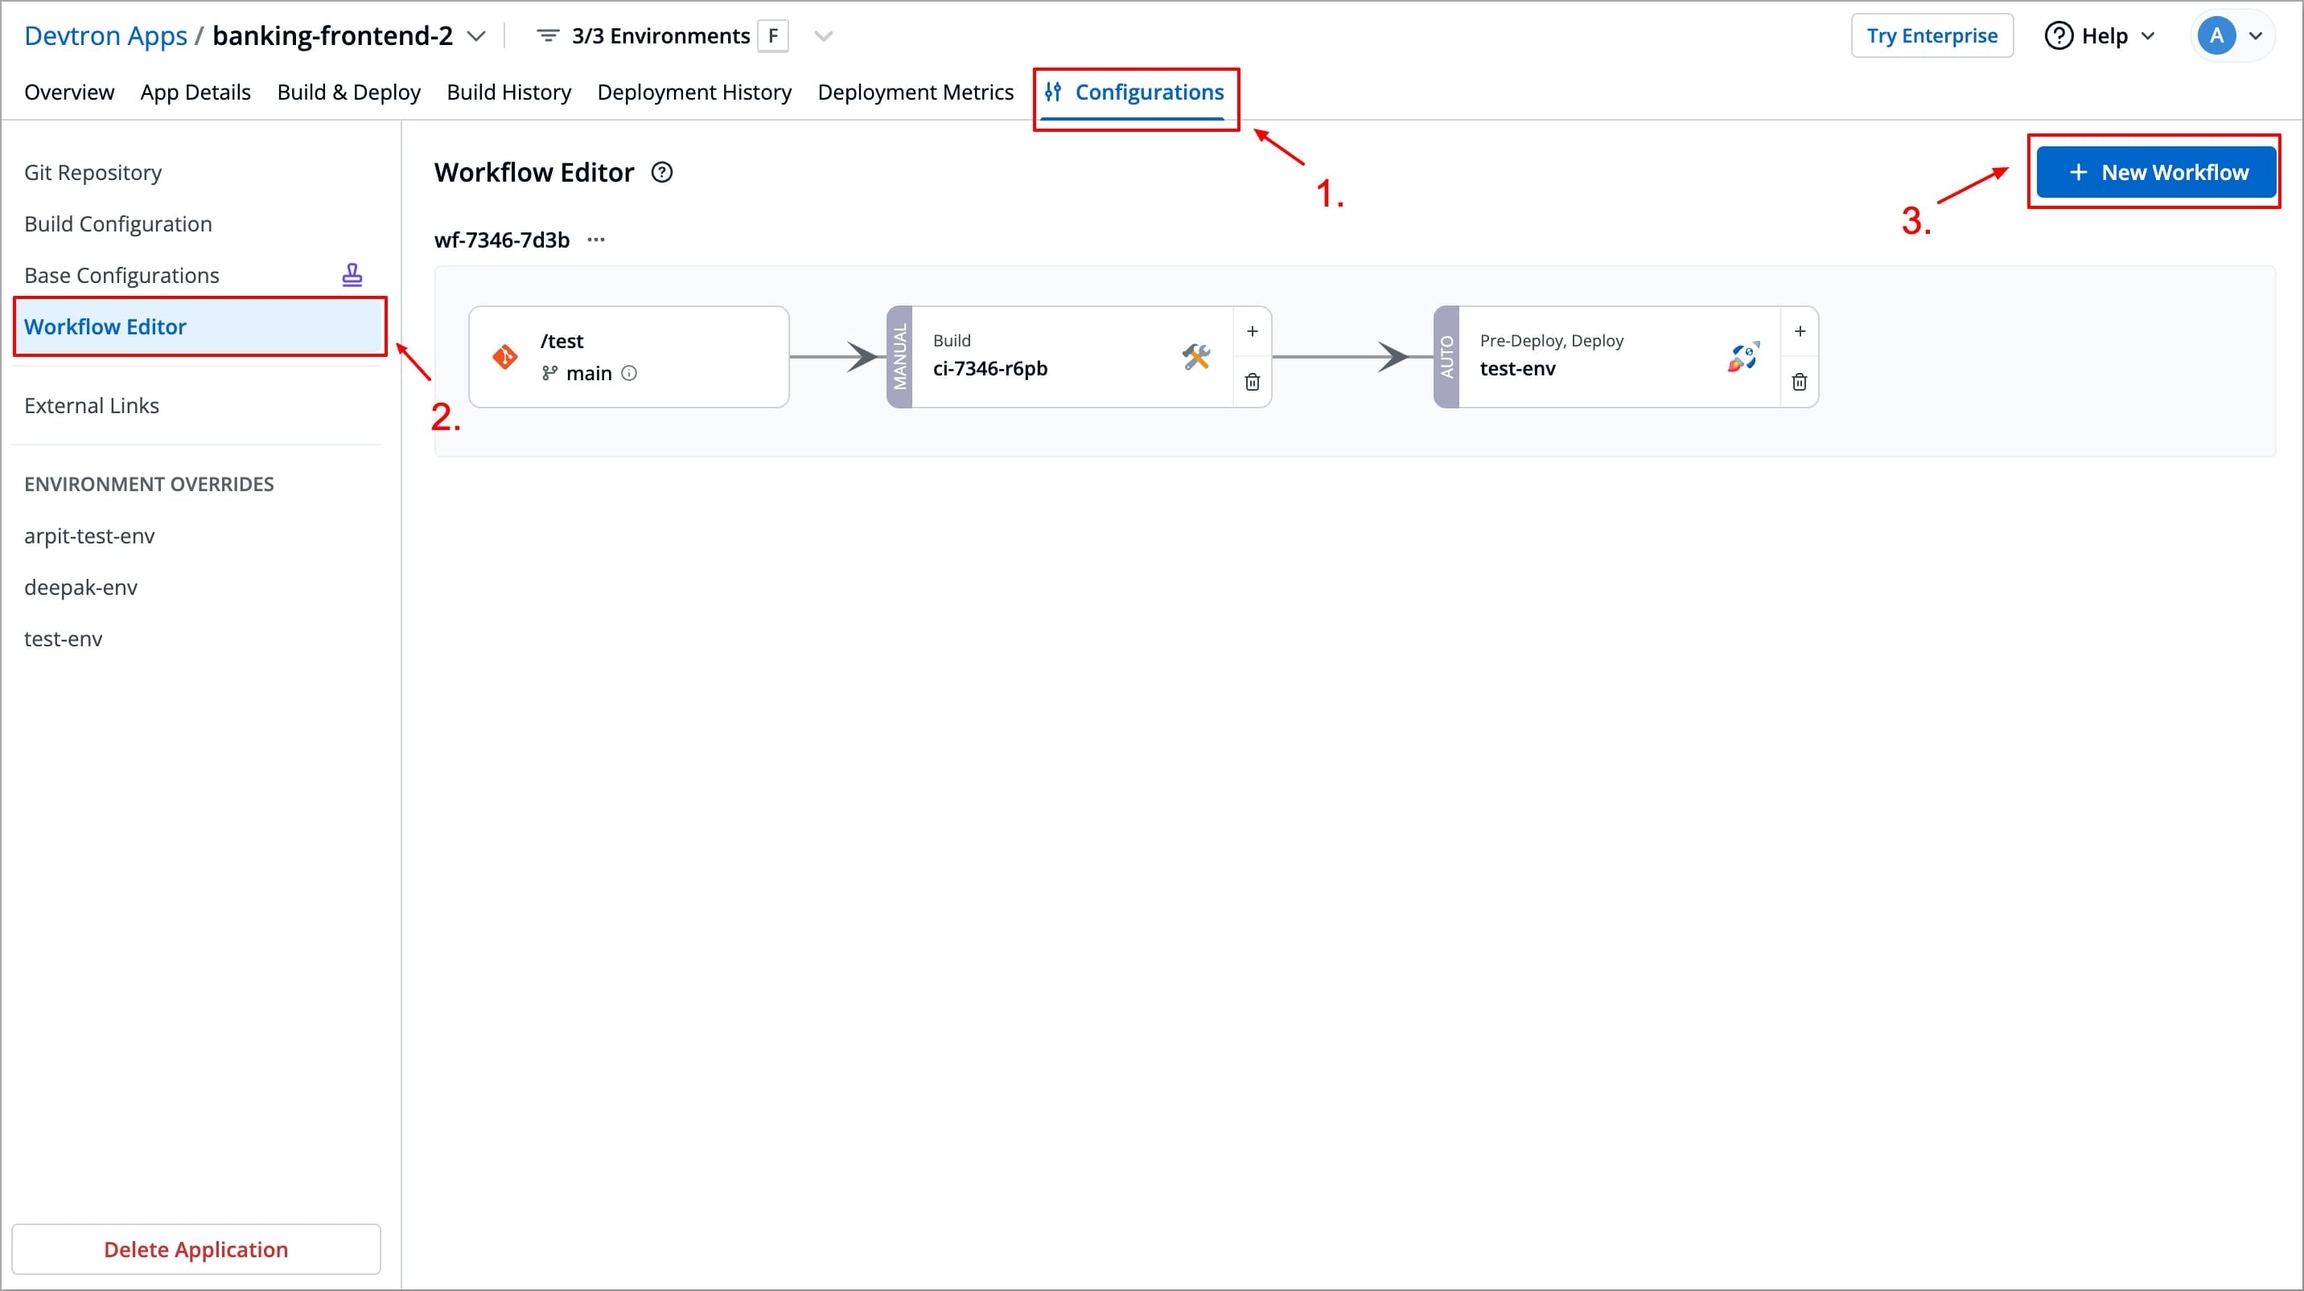Click the stamp icon beside Base Configurations

352,275
